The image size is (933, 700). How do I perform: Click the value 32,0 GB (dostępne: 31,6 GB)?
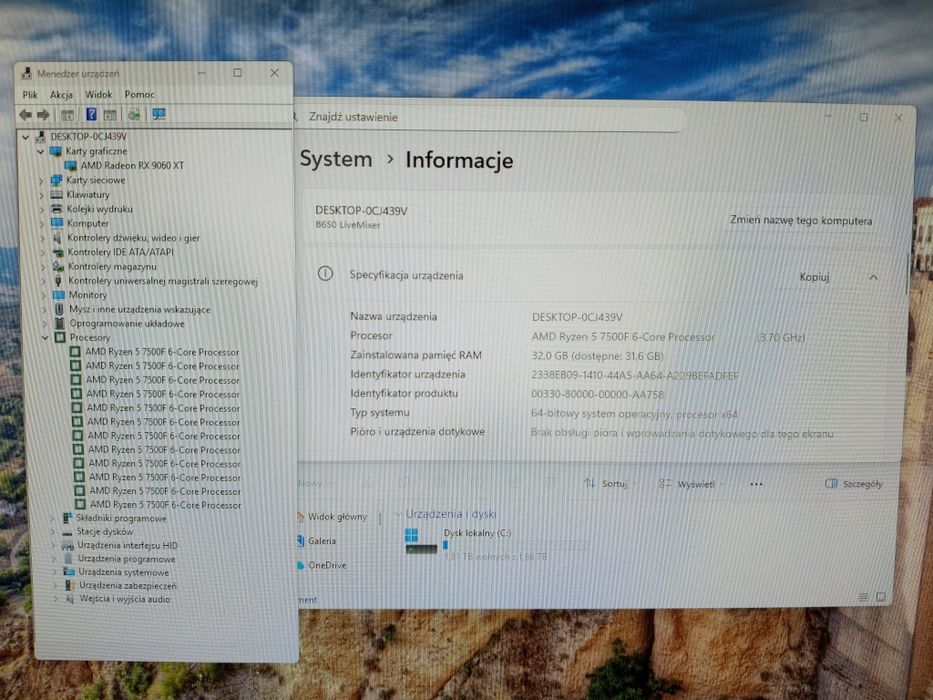click(597, 356)
